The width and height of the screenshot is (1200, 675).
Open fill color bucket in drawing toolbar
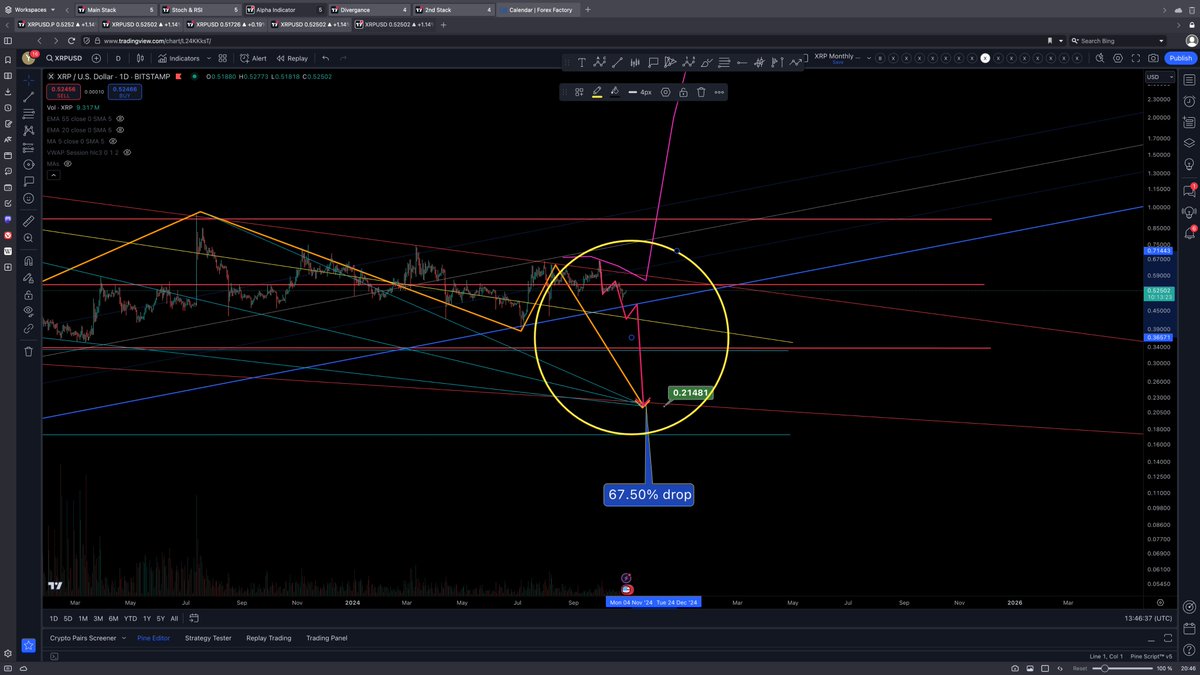click(x=615, y=92)
